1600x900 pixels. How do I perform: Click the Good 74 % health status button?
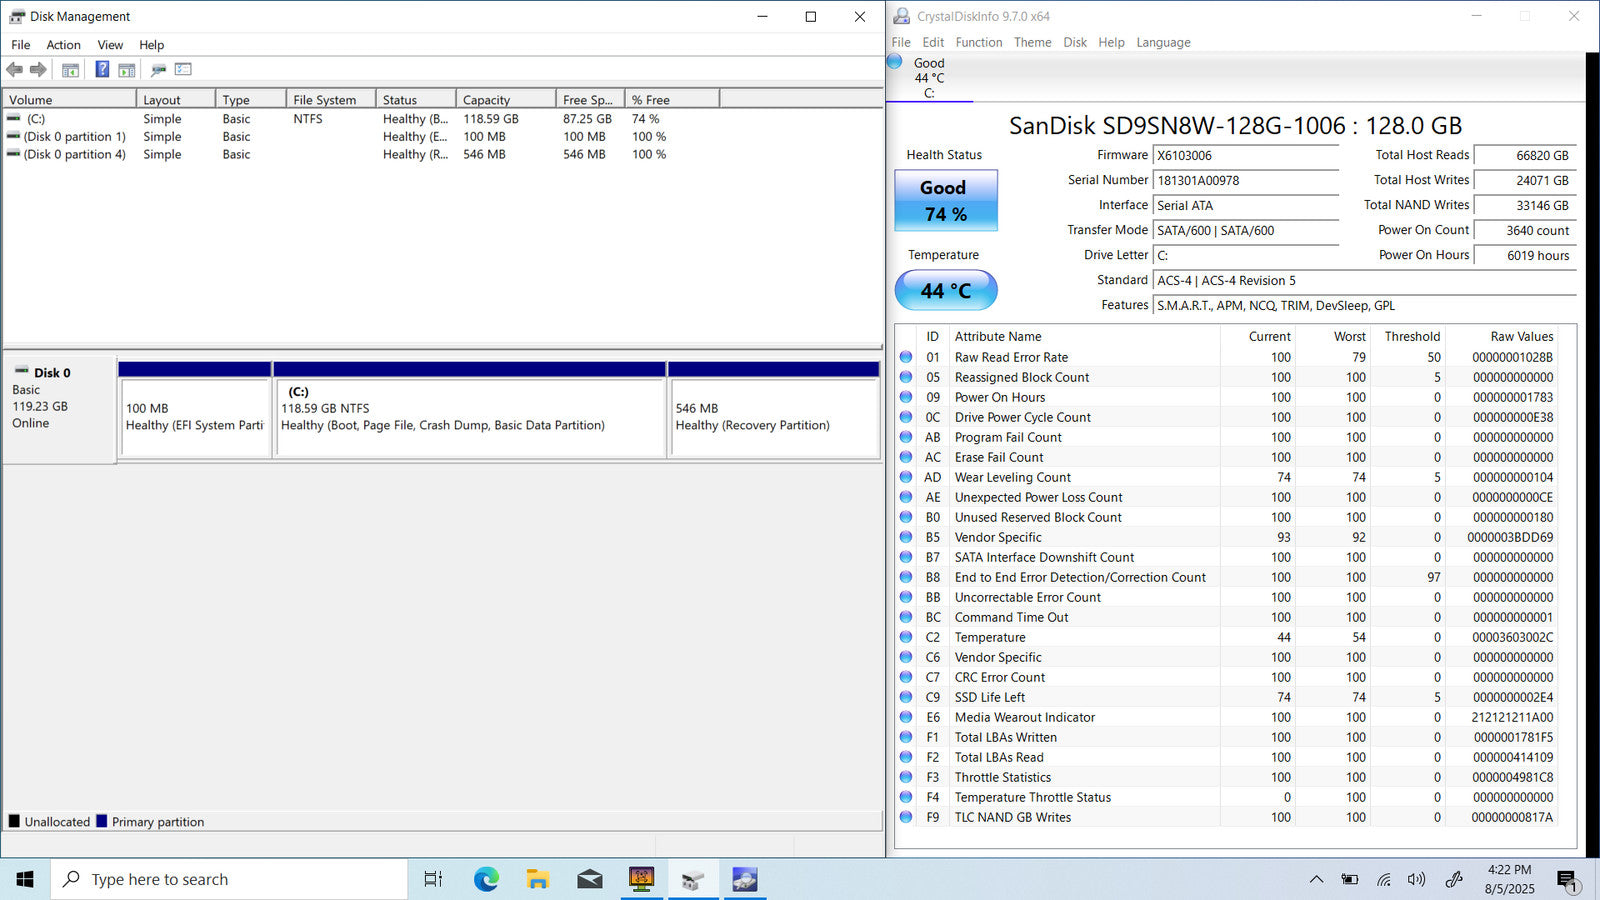tap(945, 201)
